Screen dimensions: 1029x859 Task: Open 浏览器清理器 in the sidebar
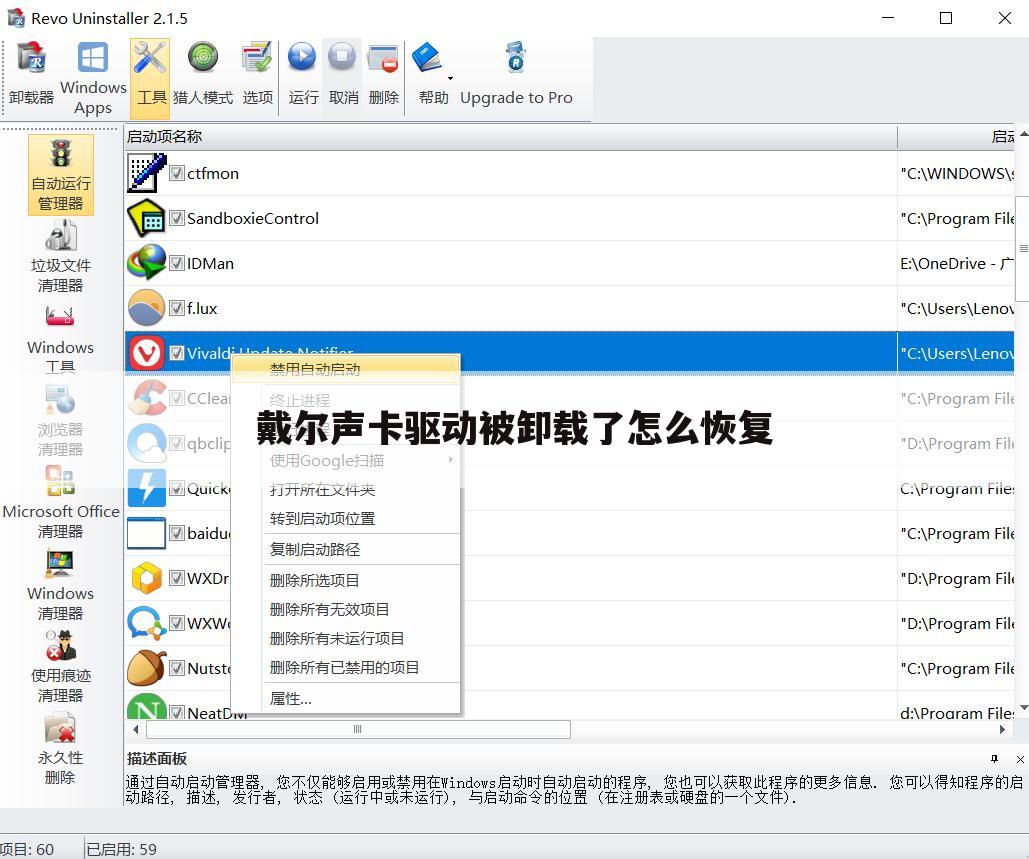(60, 421)
